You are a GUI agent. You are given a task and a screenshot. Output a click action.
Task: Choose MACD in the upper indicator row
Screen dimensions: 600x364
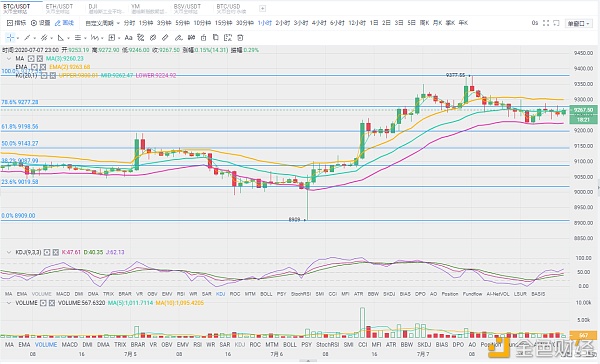63,294
